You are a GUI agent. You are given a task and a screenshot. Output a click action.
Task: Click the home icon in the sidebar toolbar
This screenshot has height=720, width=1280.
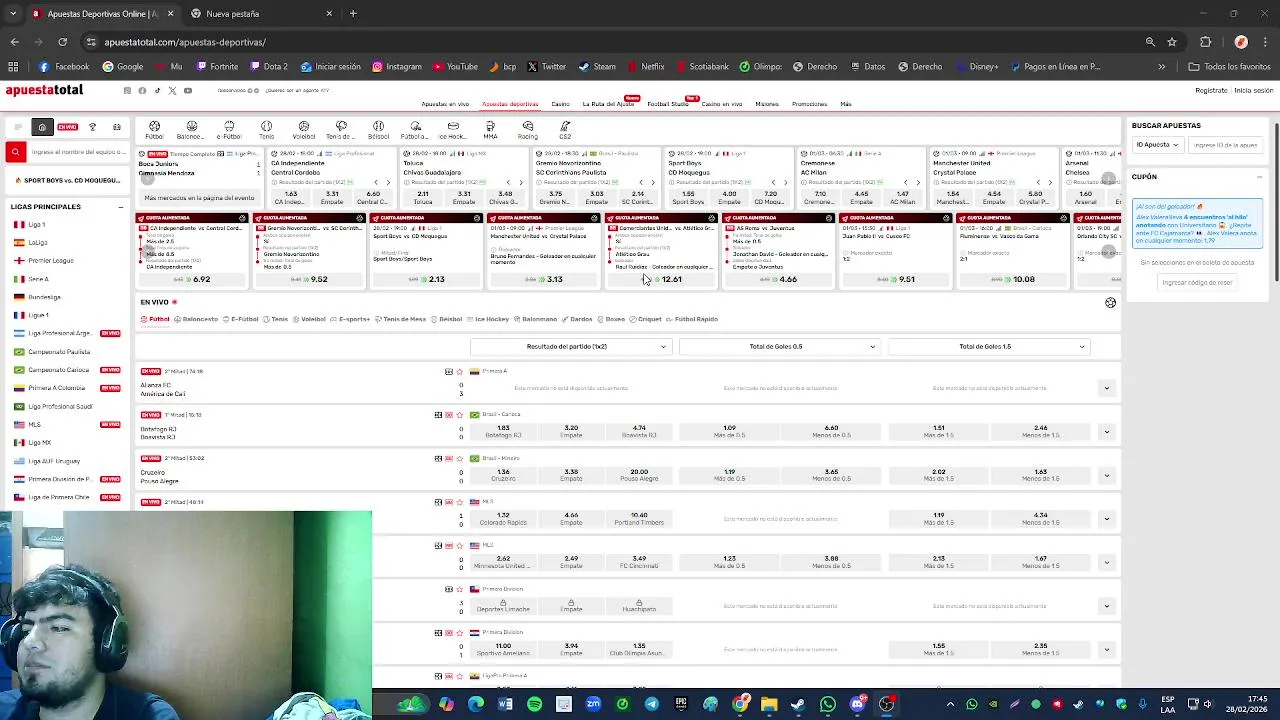click(x=42, y=127)
